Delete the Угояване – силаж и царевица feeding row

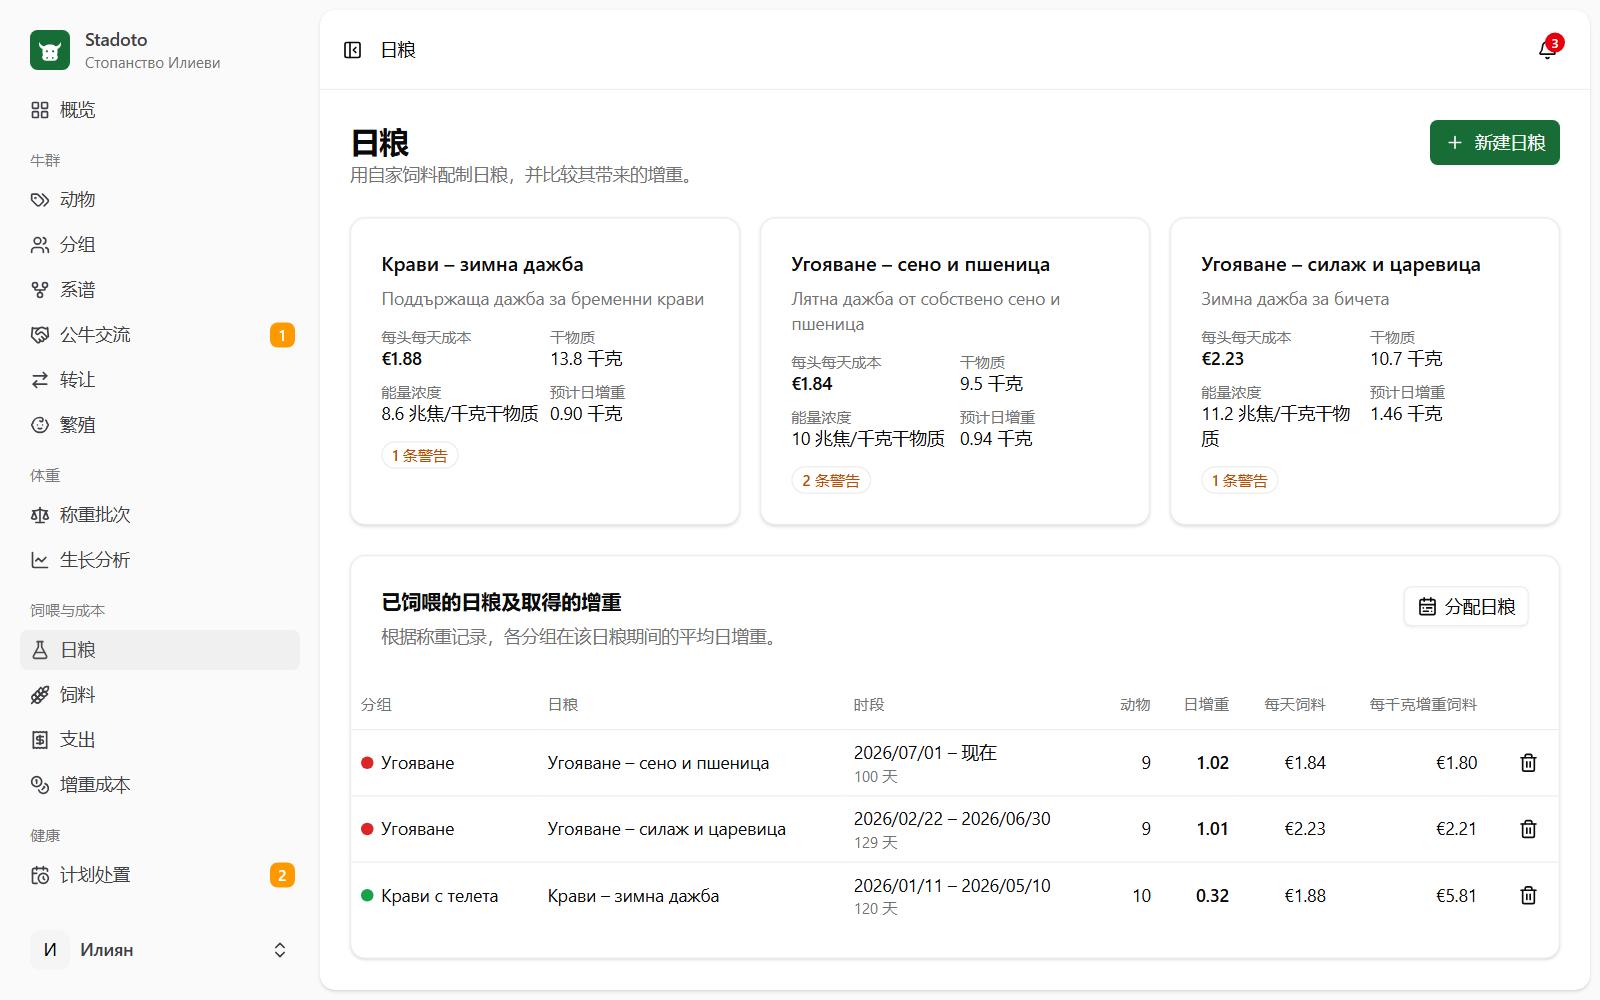[1528, 829]
